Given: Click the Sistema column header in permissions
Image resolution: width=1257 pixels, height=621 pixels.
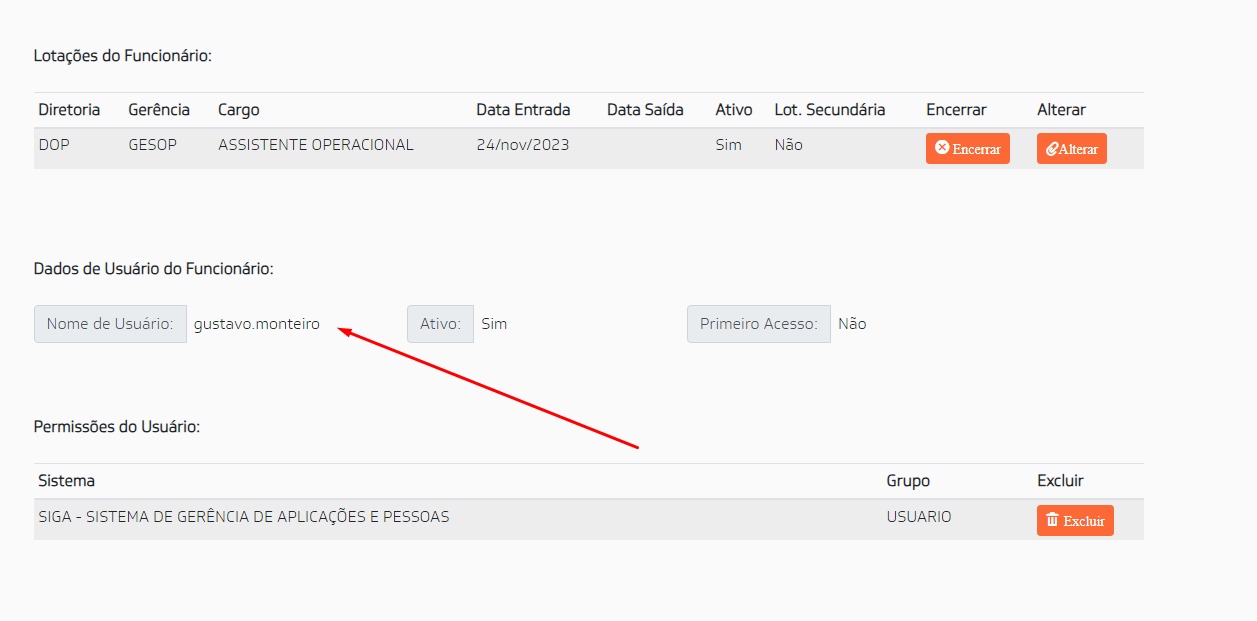Looking at the screenshot, I should (66, 481).
